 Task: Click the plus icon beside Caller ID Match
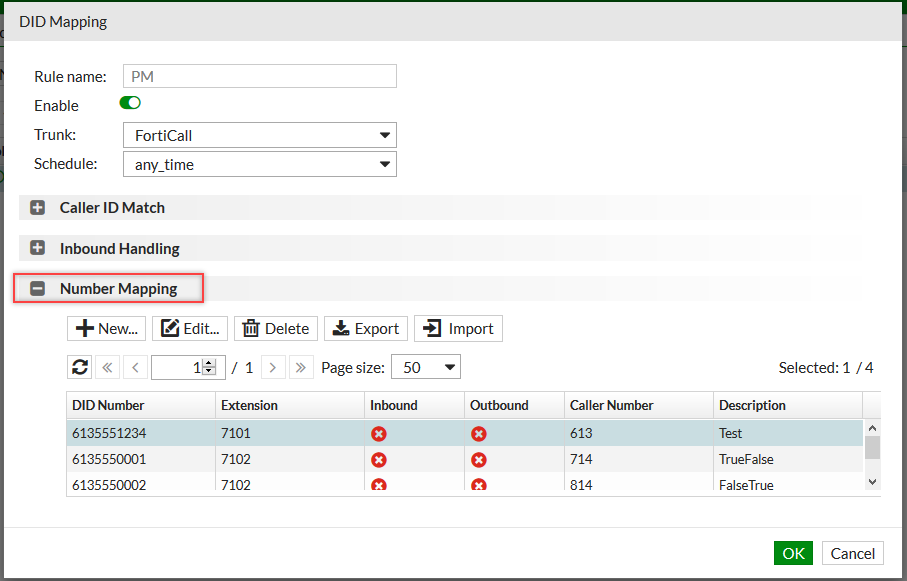pos(38,207)
